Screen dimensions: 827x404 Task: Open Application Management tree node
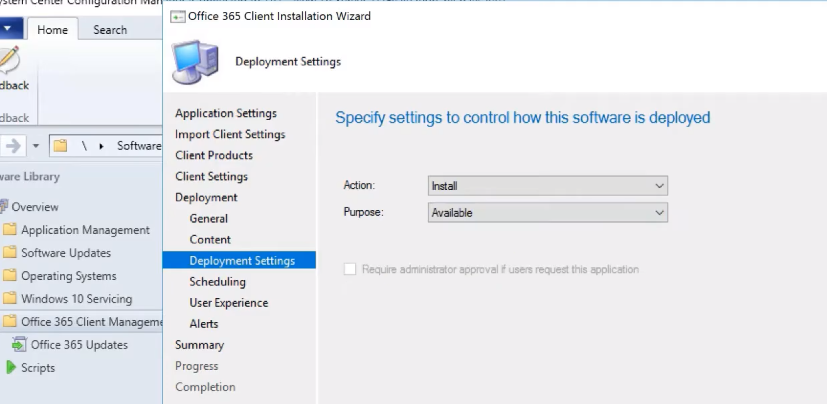[85, 230]
